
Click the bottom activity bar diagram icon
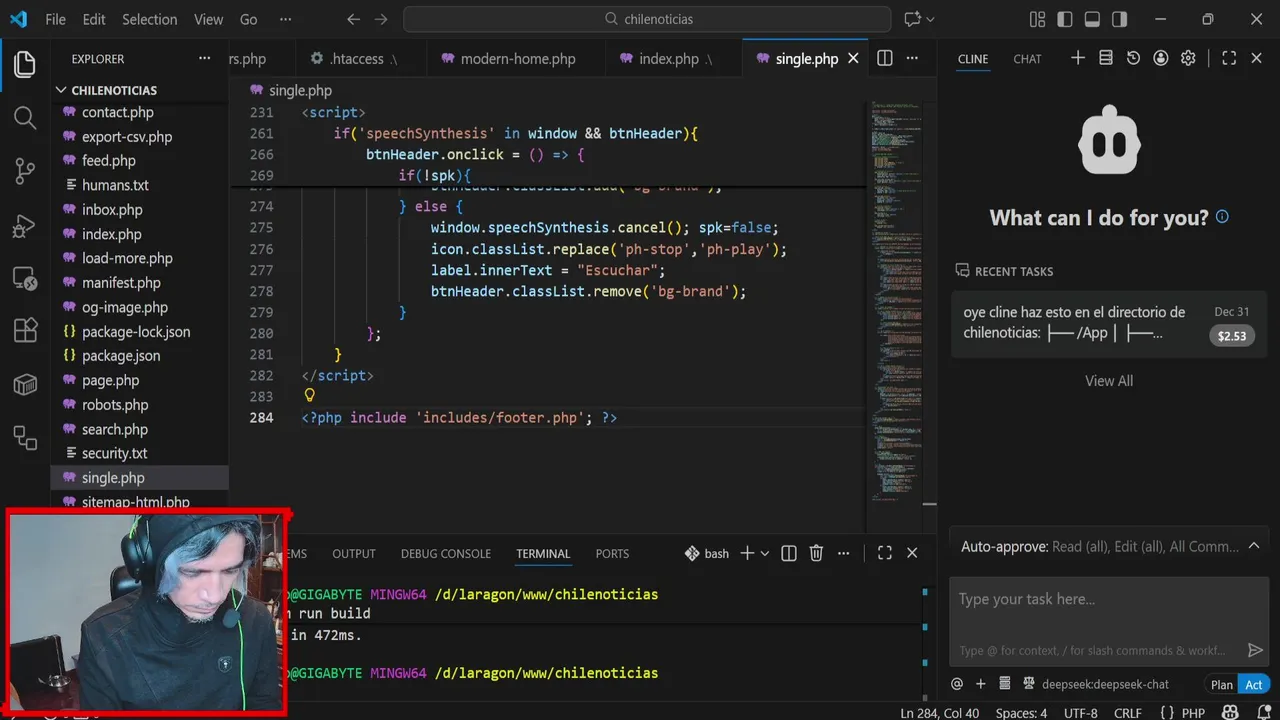click(x=25, y=437)
